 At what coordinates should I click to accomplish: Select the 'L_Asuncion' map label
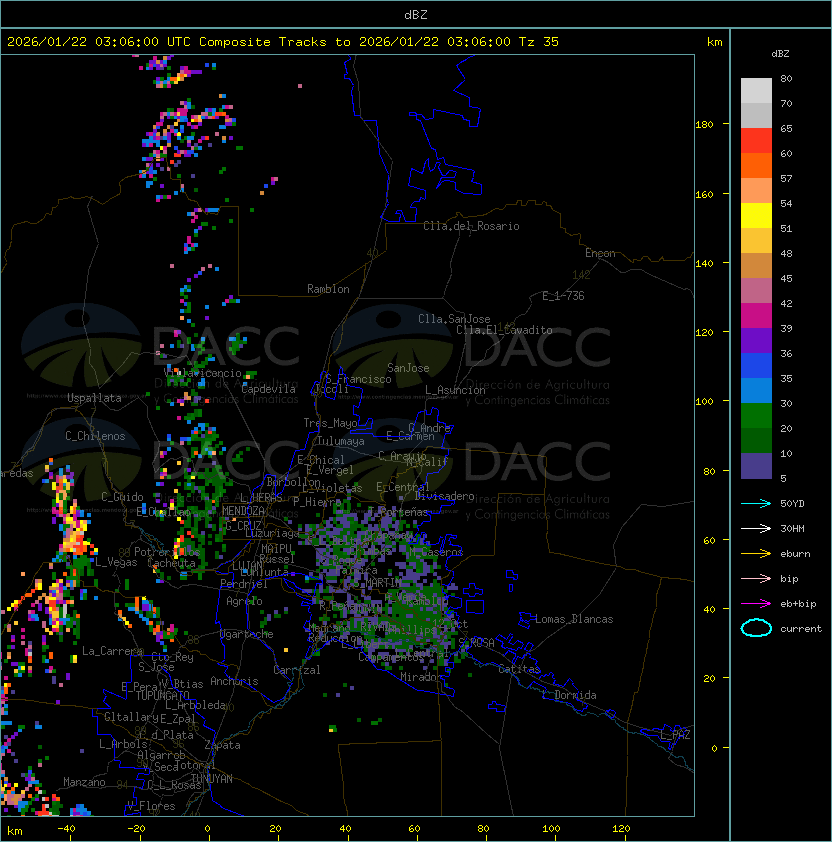455,390
